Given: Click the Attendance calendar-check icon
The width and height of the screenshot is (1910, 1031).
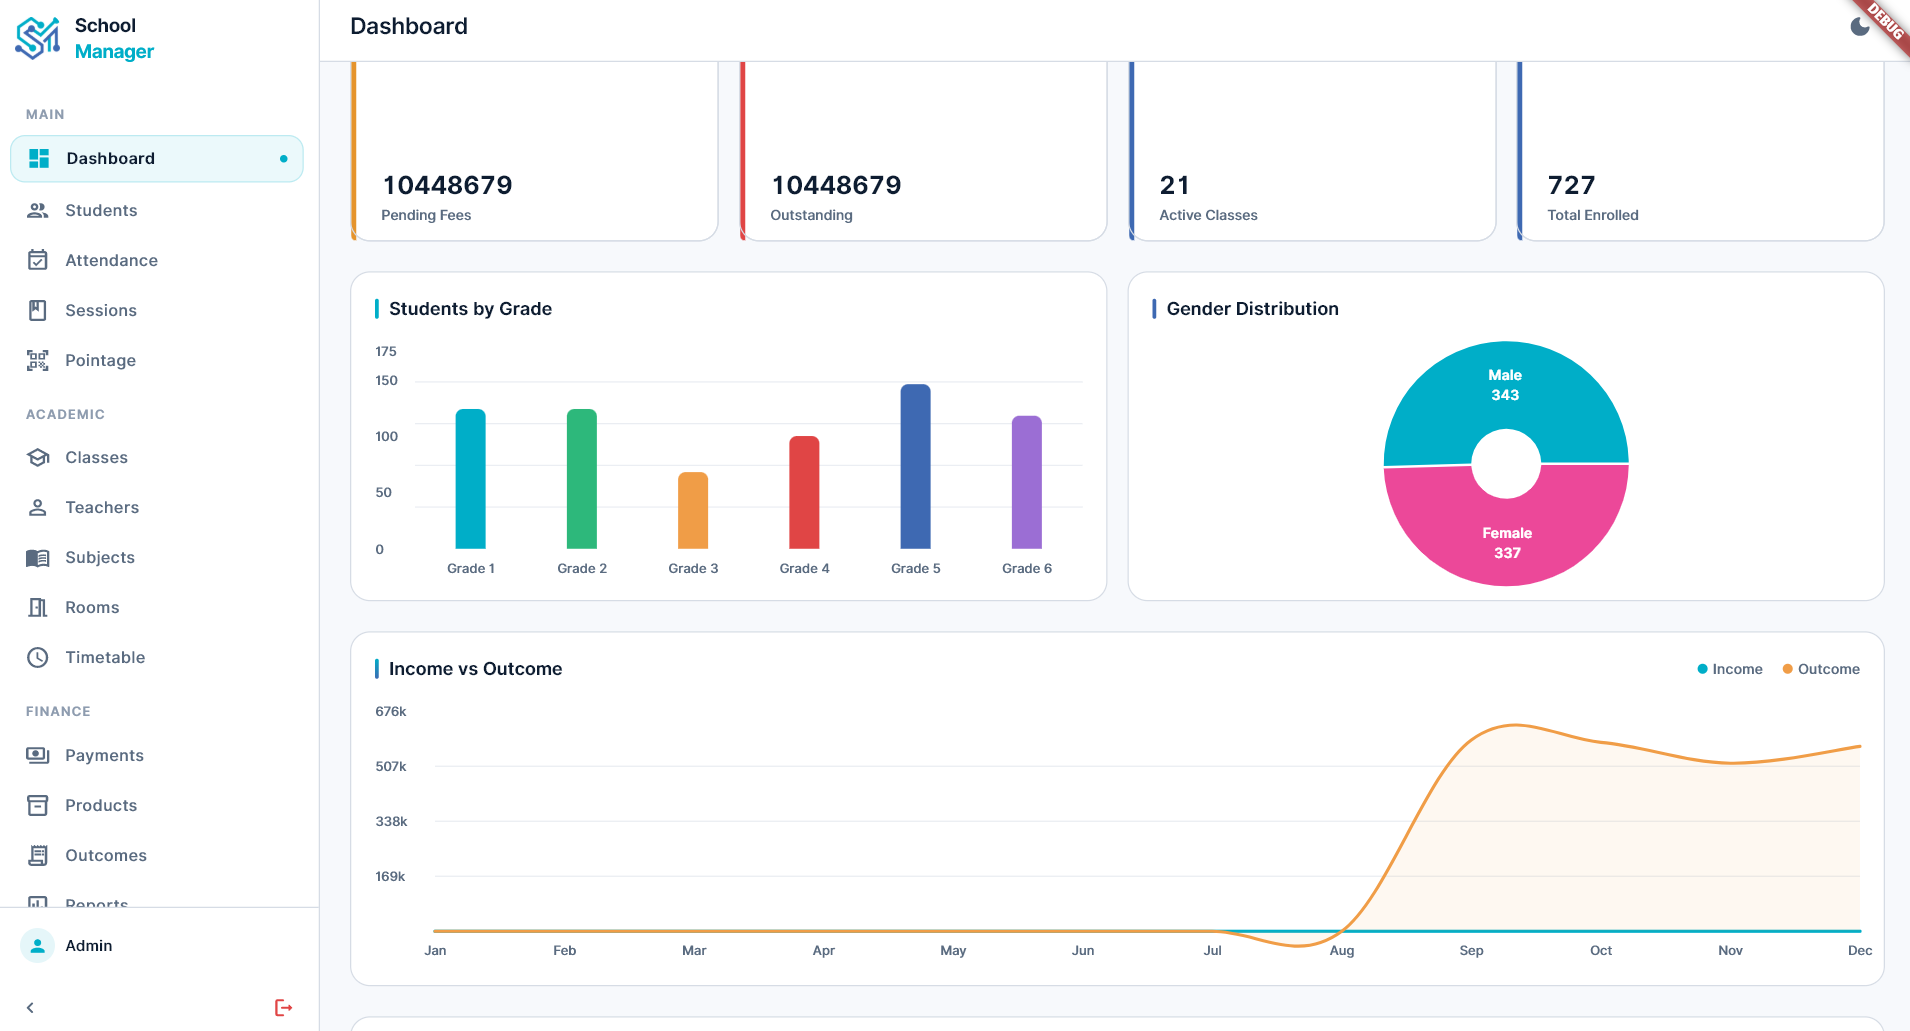Looking at the screenshot, I should coord(38,260).
